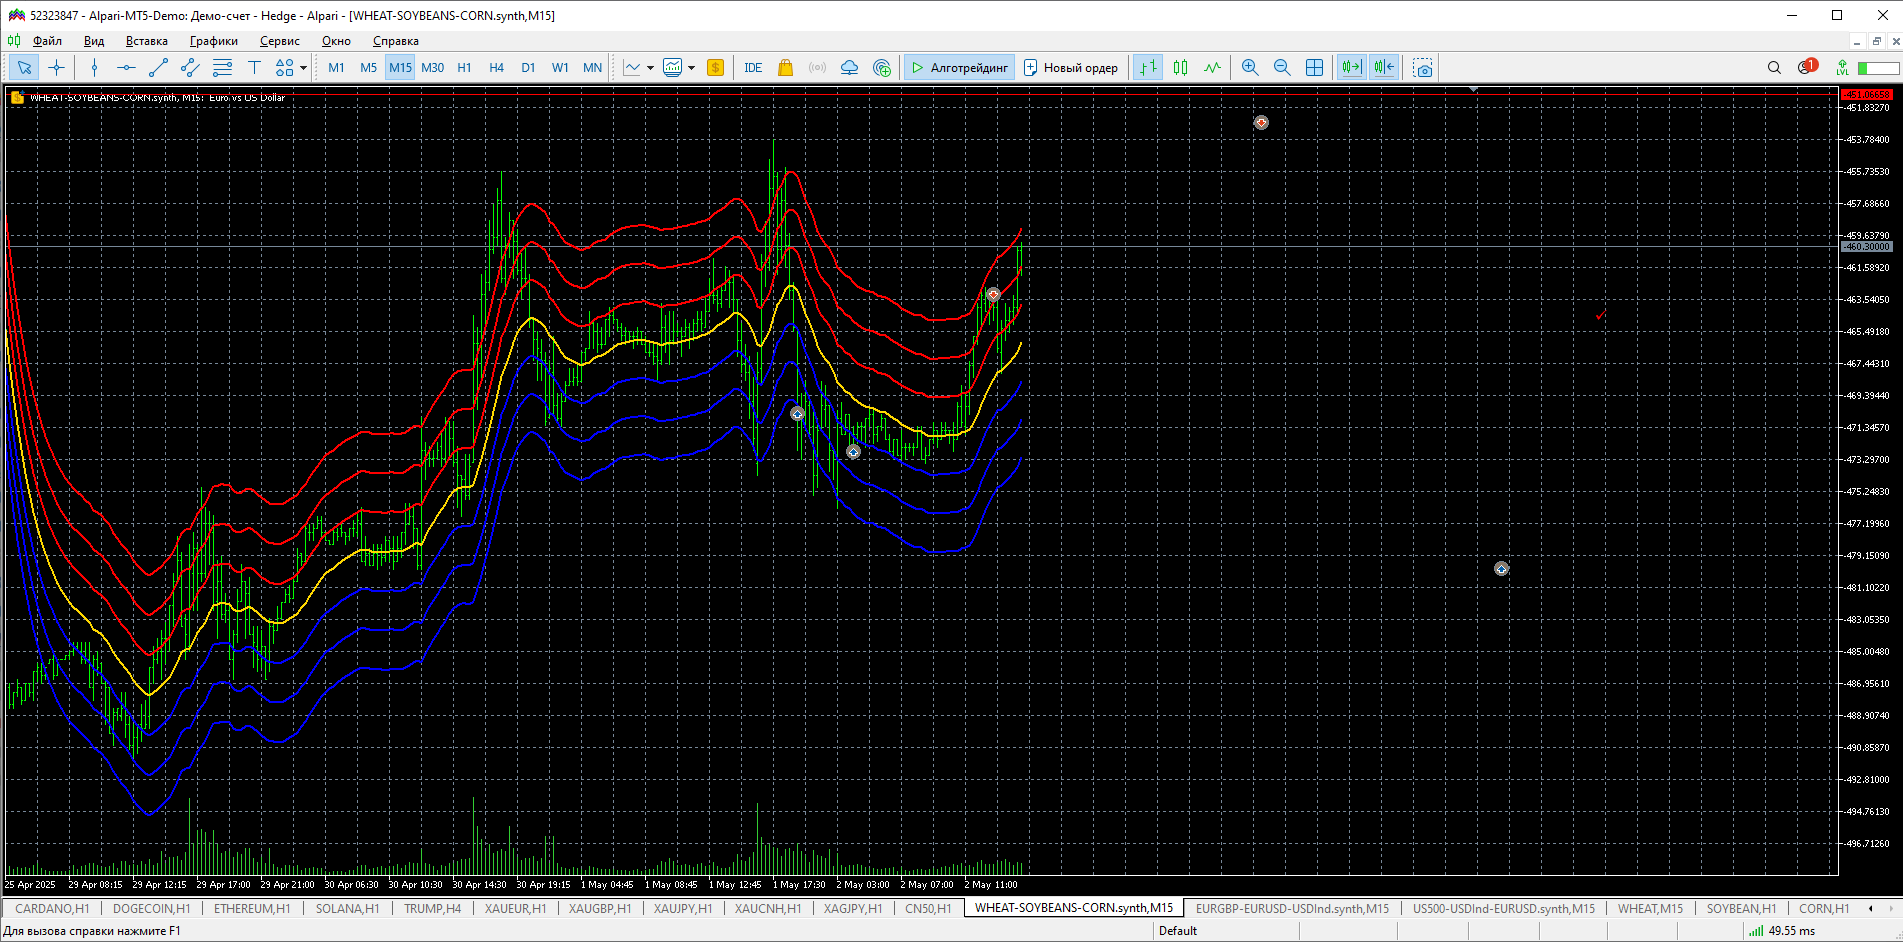The height and width of the screenshot is (942, 1903).
Task: Toggle the chart shift option
Action: coord(1384,68)
